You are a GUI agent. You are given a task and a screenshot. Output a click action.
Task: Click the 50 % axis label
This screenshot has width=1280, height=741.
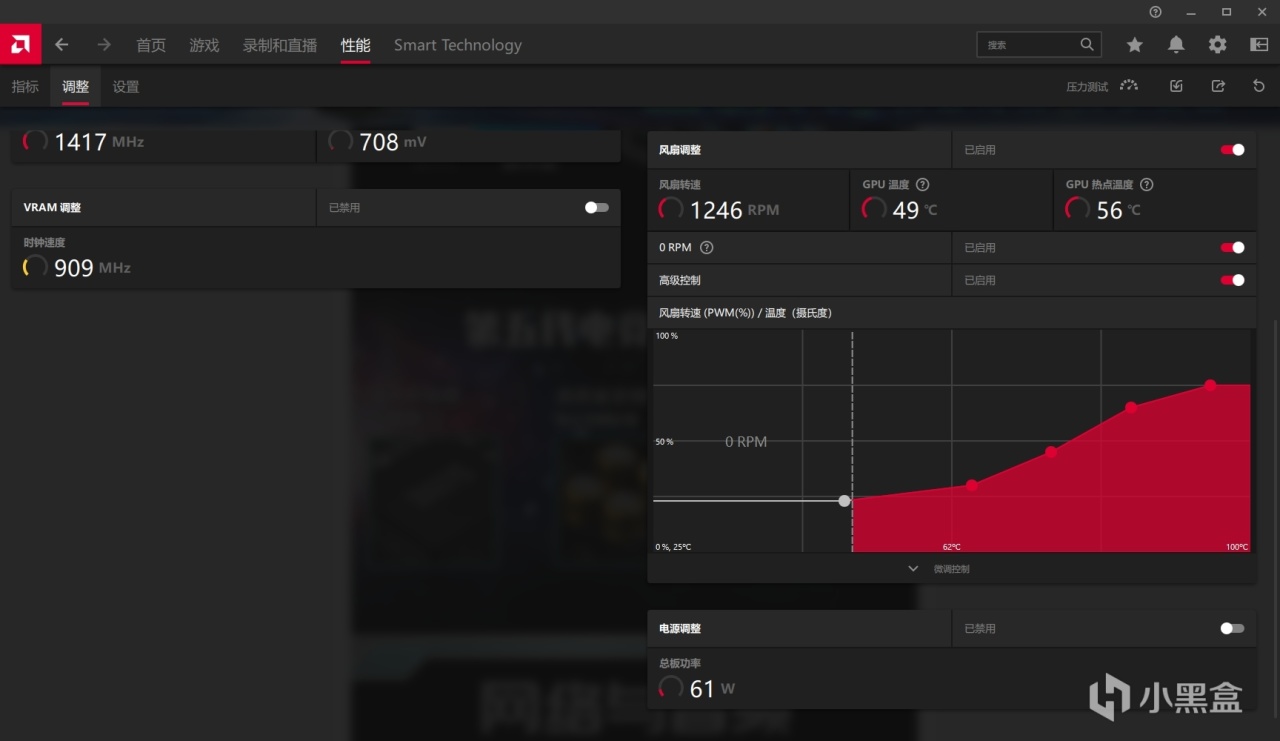(x=664, y=442)
